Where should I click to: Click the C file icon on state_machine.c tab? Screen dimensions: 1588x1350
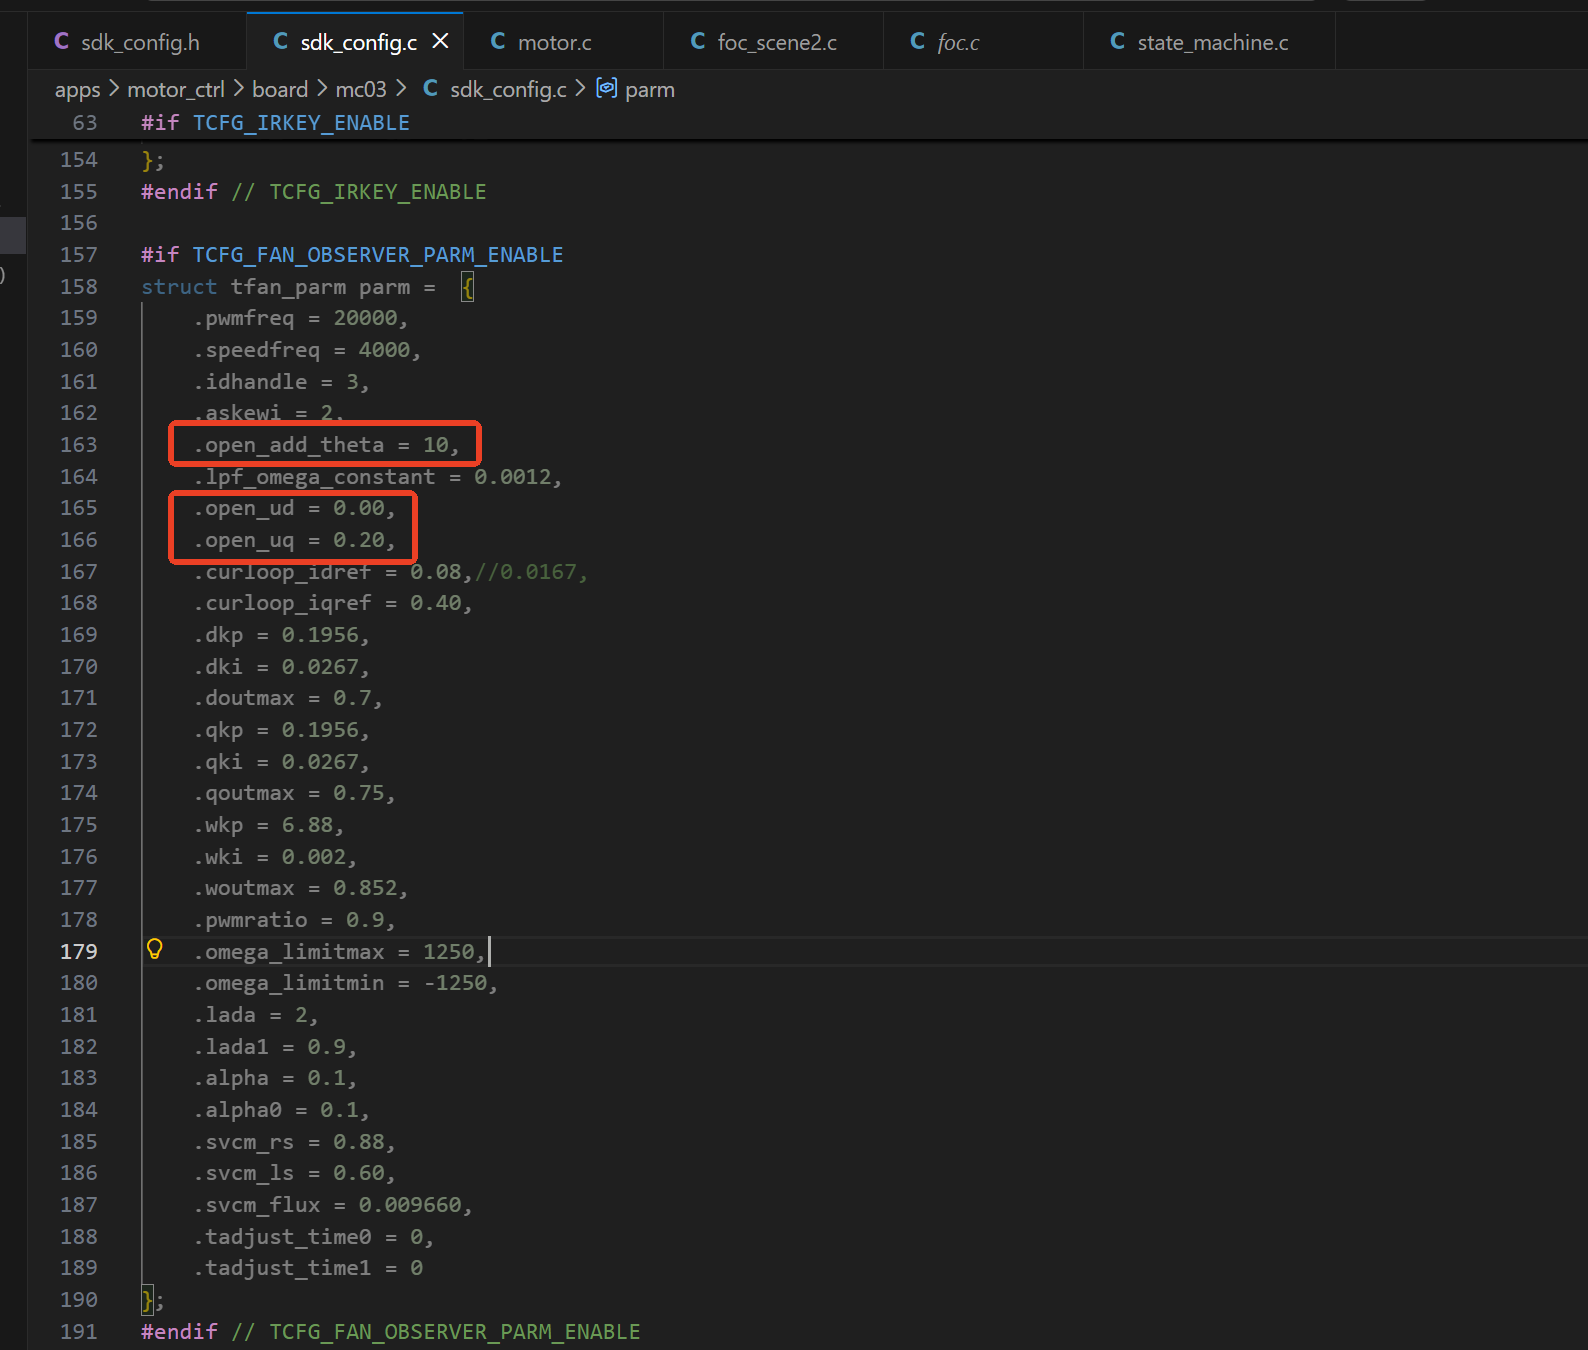coord(1118,41)
